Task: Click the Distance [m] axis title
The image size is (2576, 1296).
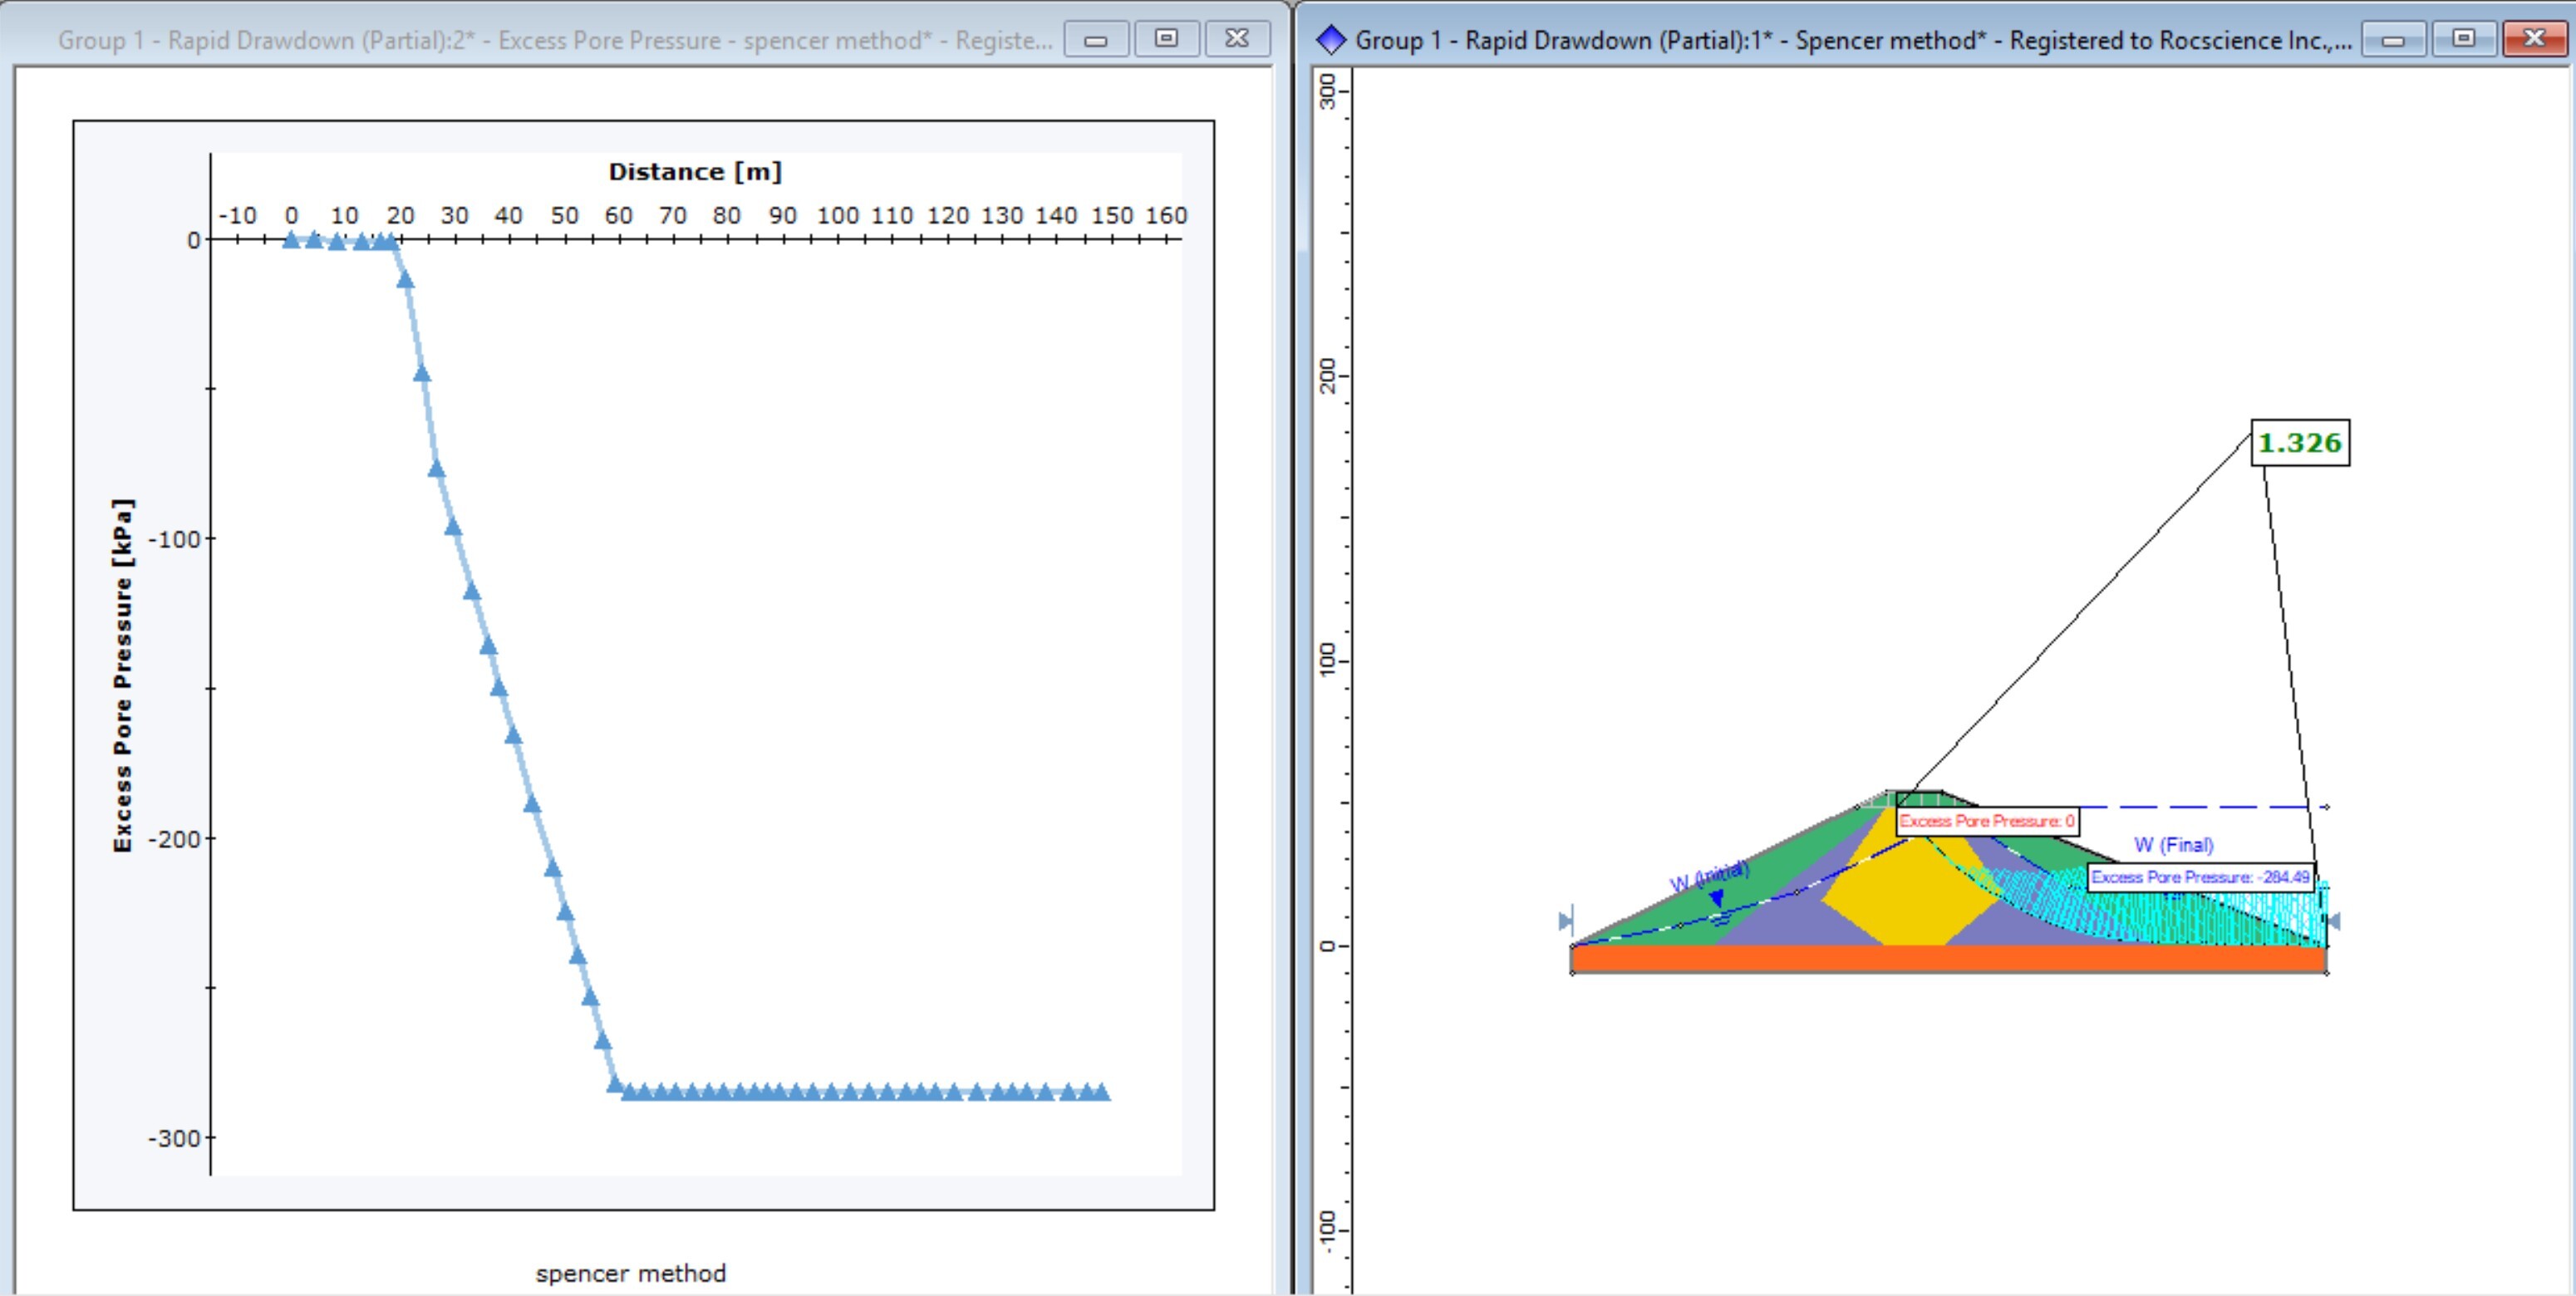Action: (695, 170)
